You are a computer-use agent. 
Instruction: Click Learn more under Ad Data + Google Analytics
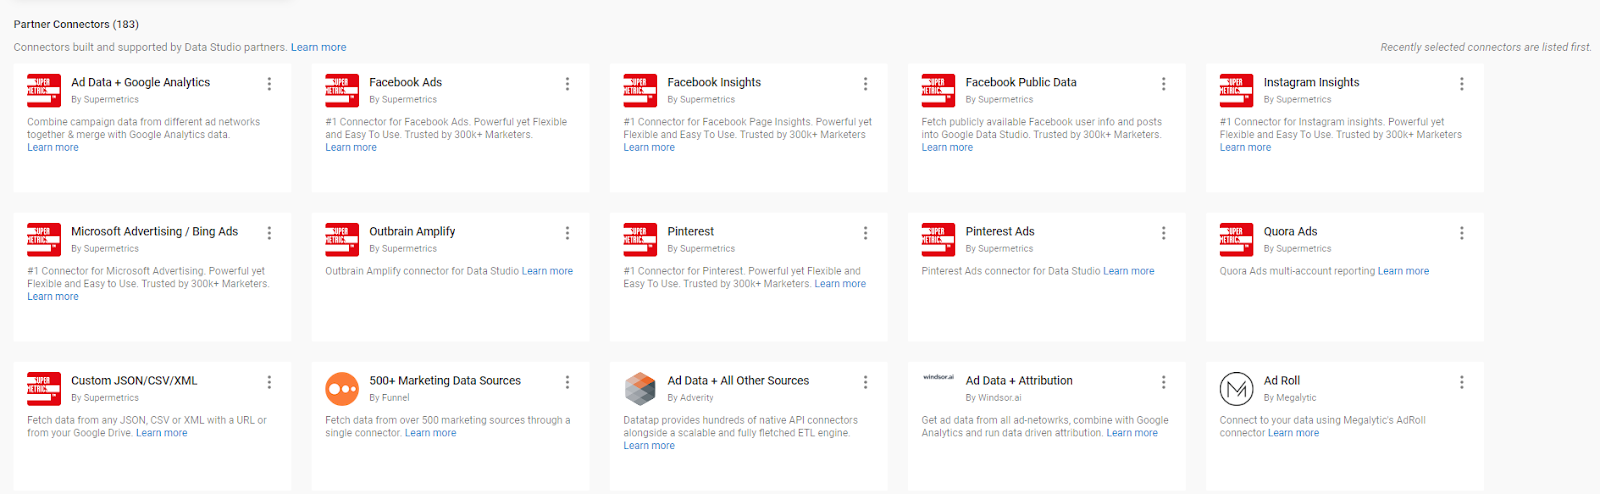[53, 147]
